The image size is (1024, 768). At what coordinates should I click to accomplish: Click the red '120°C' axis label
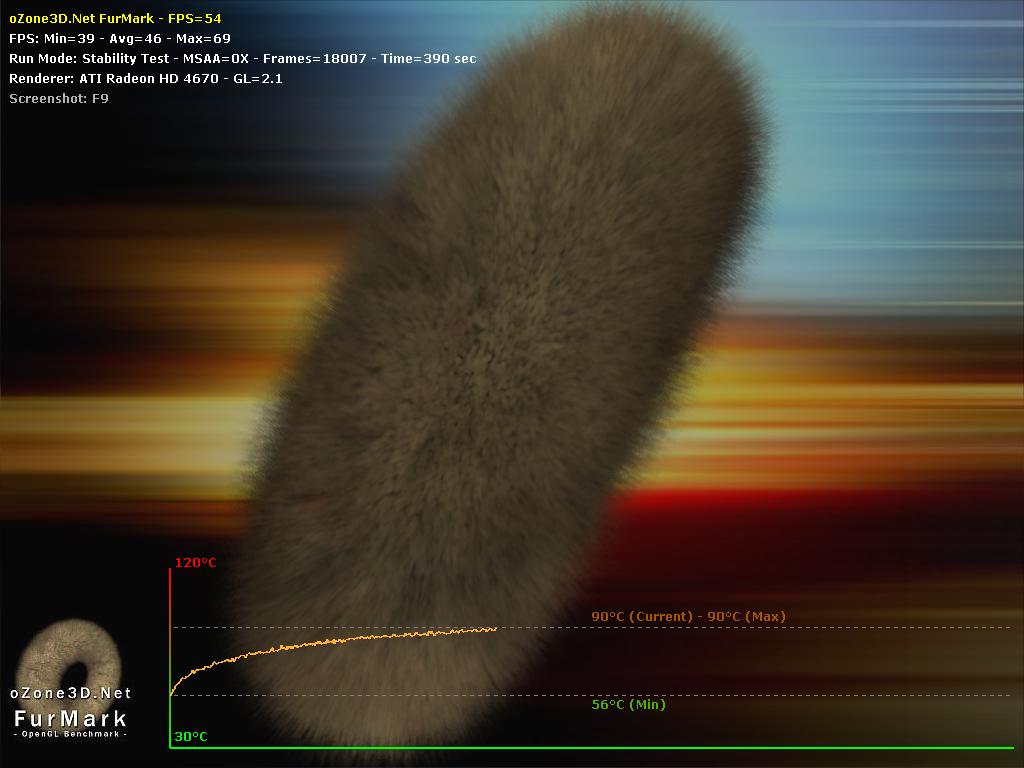[x=195, y=562]
